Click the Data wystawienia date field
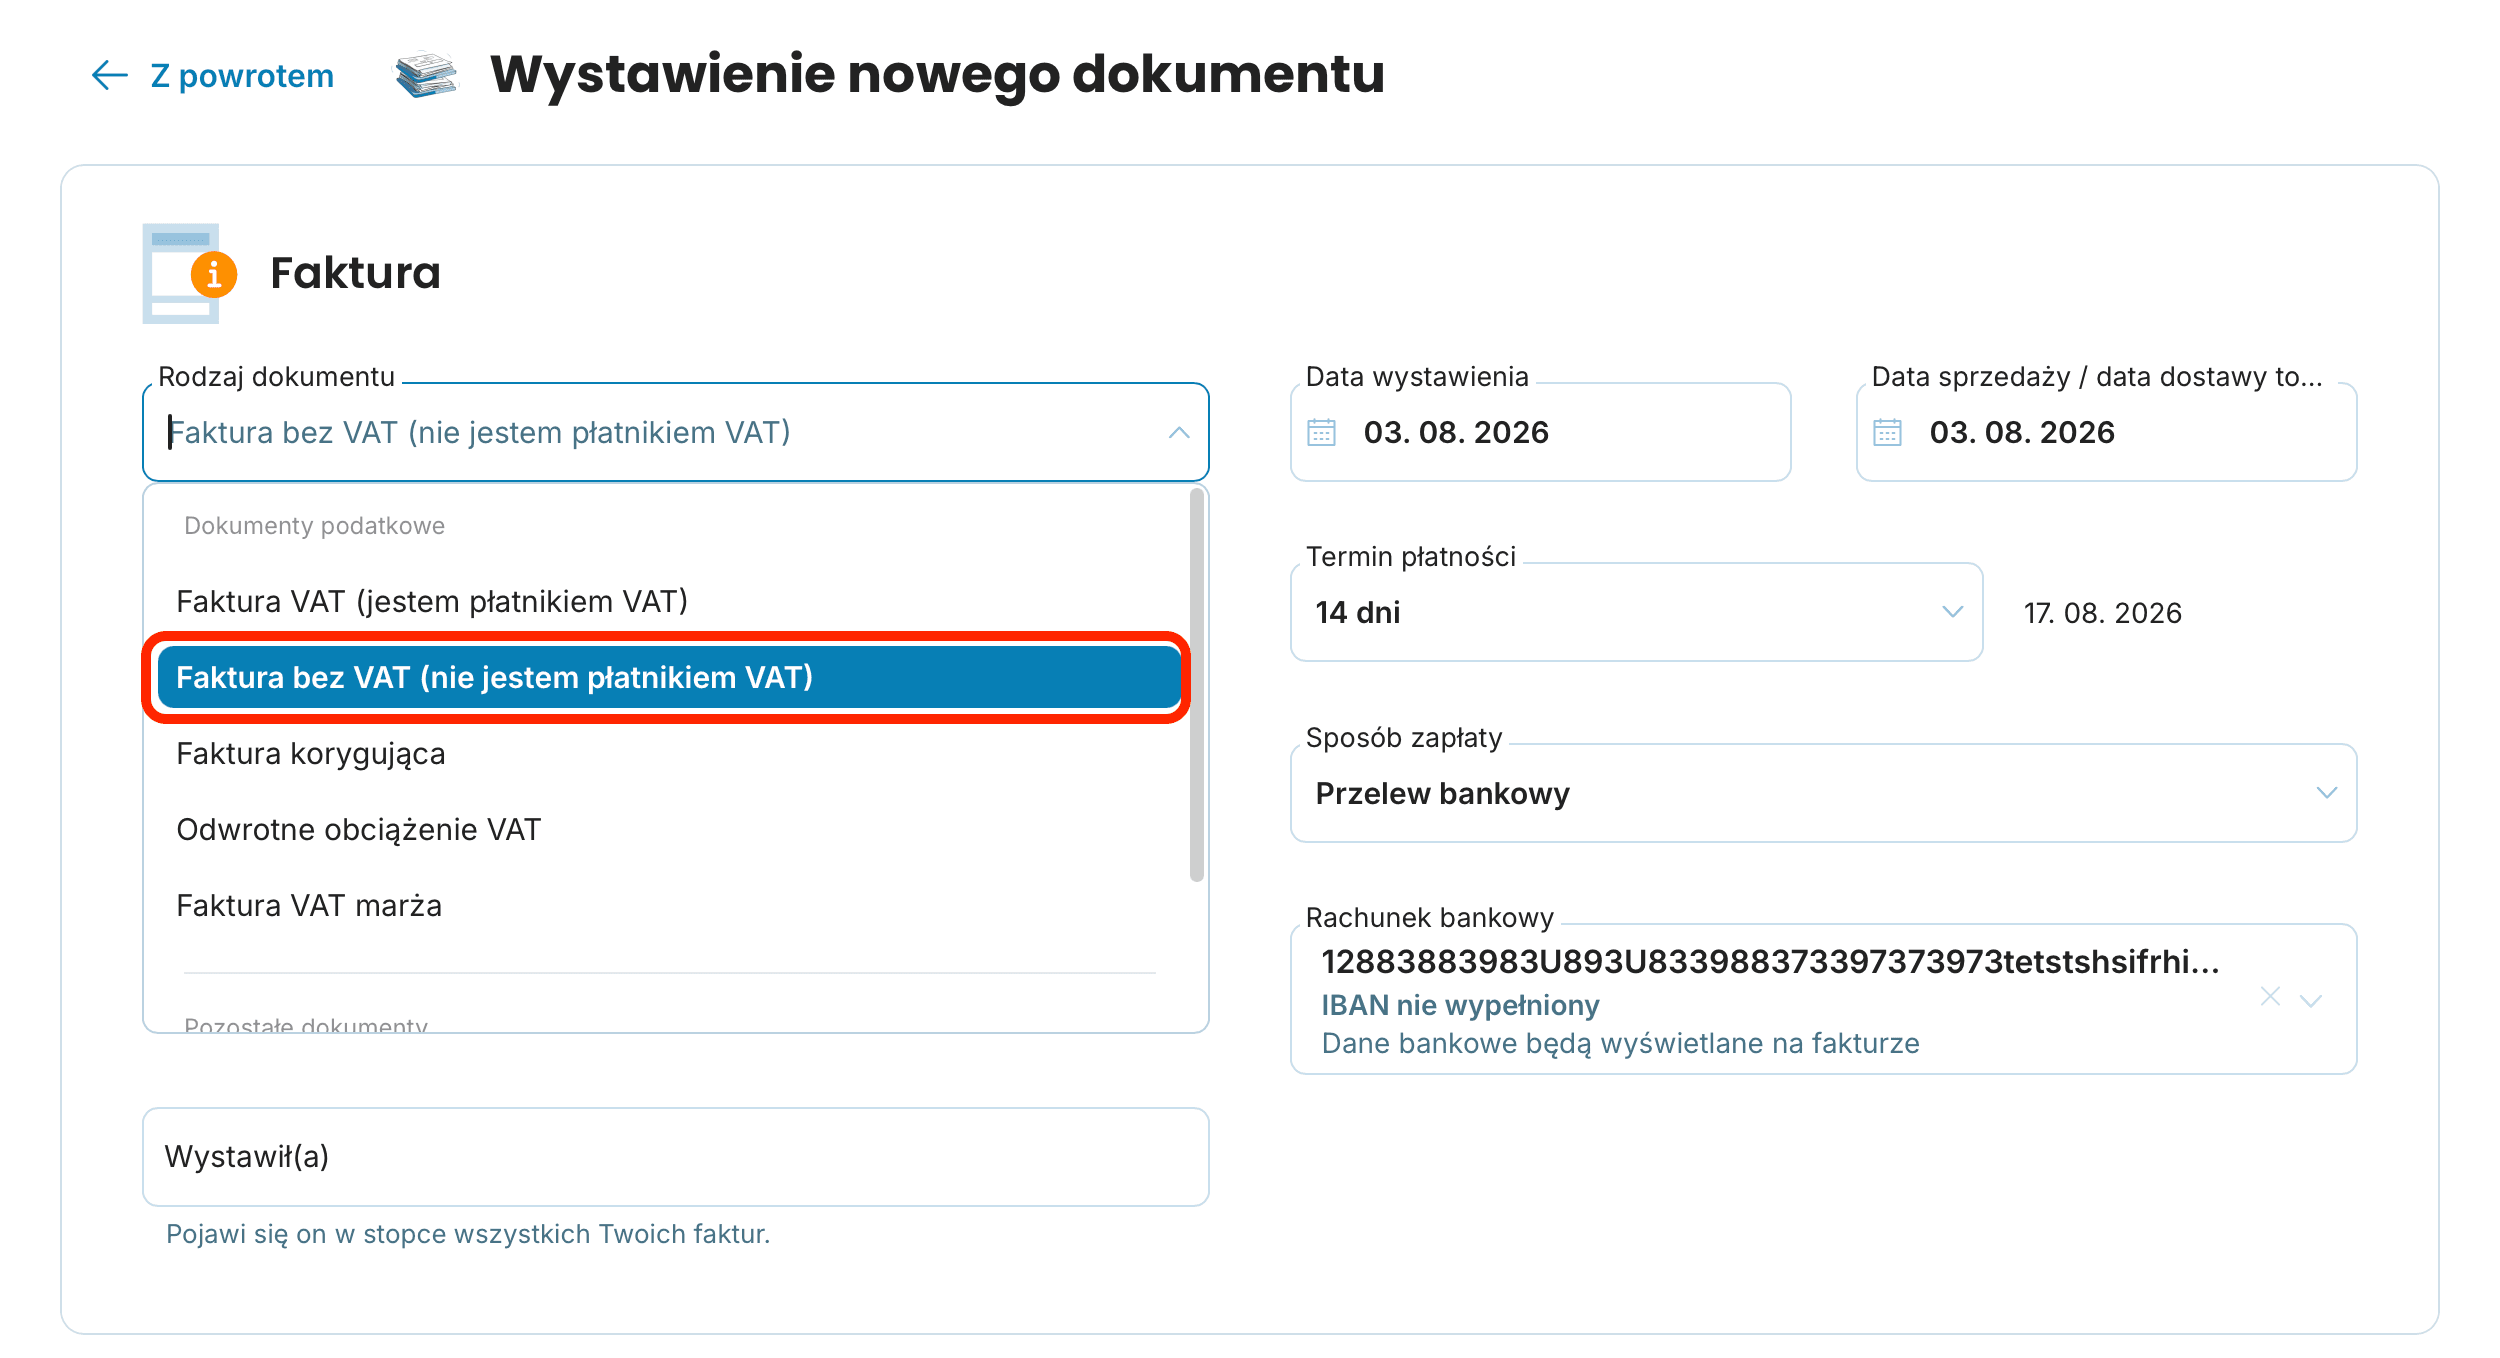This screenshot has width=2500, height=1358. [x=1540, y=432]
